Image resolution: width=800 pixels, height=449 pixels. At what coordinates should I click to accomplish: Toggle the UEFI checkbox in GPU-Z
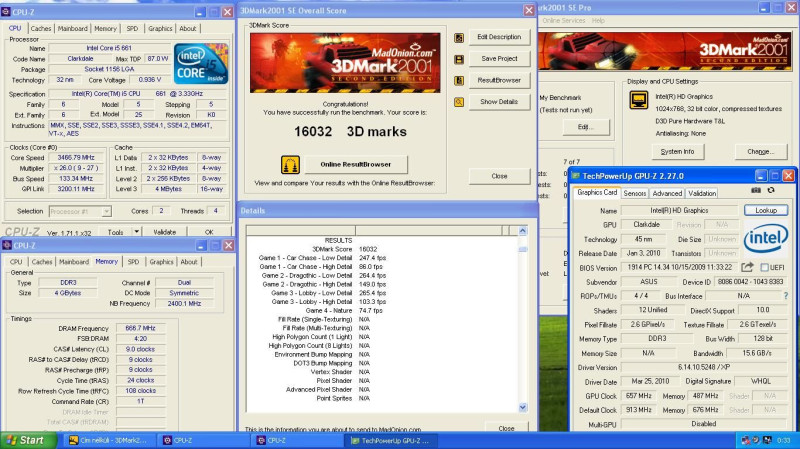764,267
